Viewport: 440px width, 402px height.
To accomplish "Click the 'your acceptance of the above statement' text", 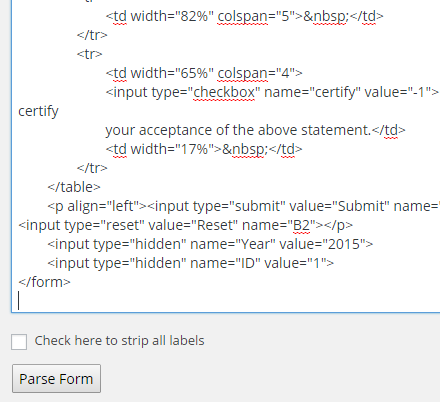I will [x=238, y=130].
